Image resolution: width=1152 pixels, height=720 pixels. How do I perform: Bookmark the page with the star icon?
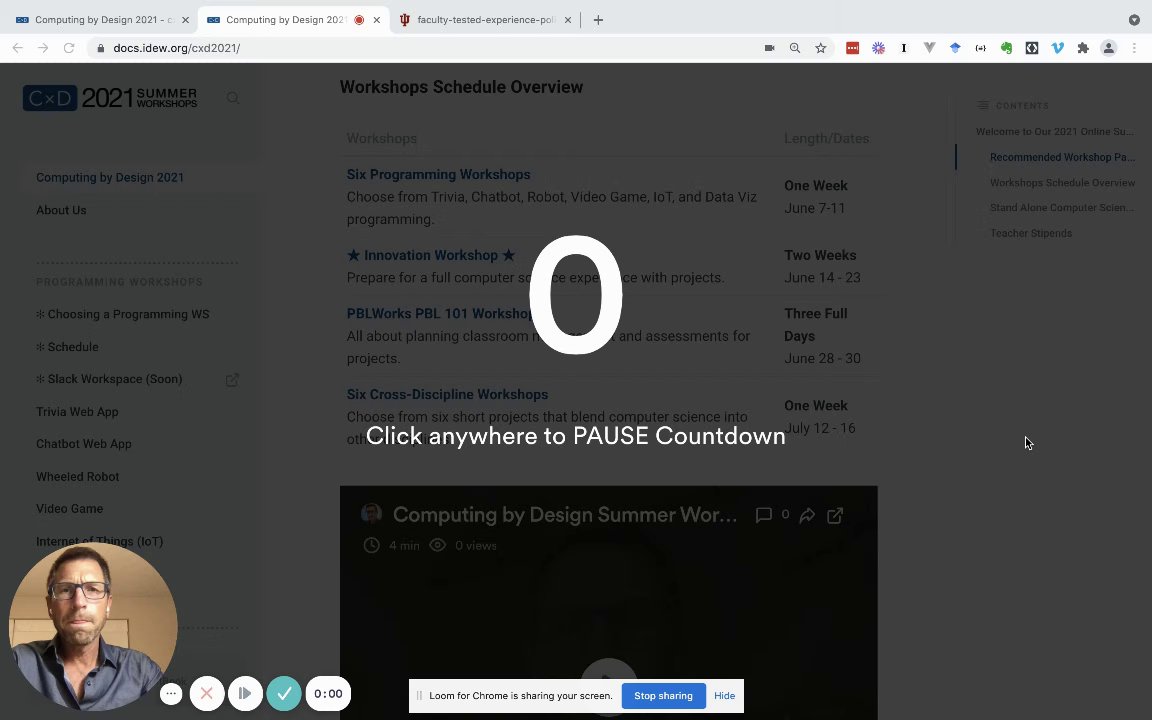(821, 48)
